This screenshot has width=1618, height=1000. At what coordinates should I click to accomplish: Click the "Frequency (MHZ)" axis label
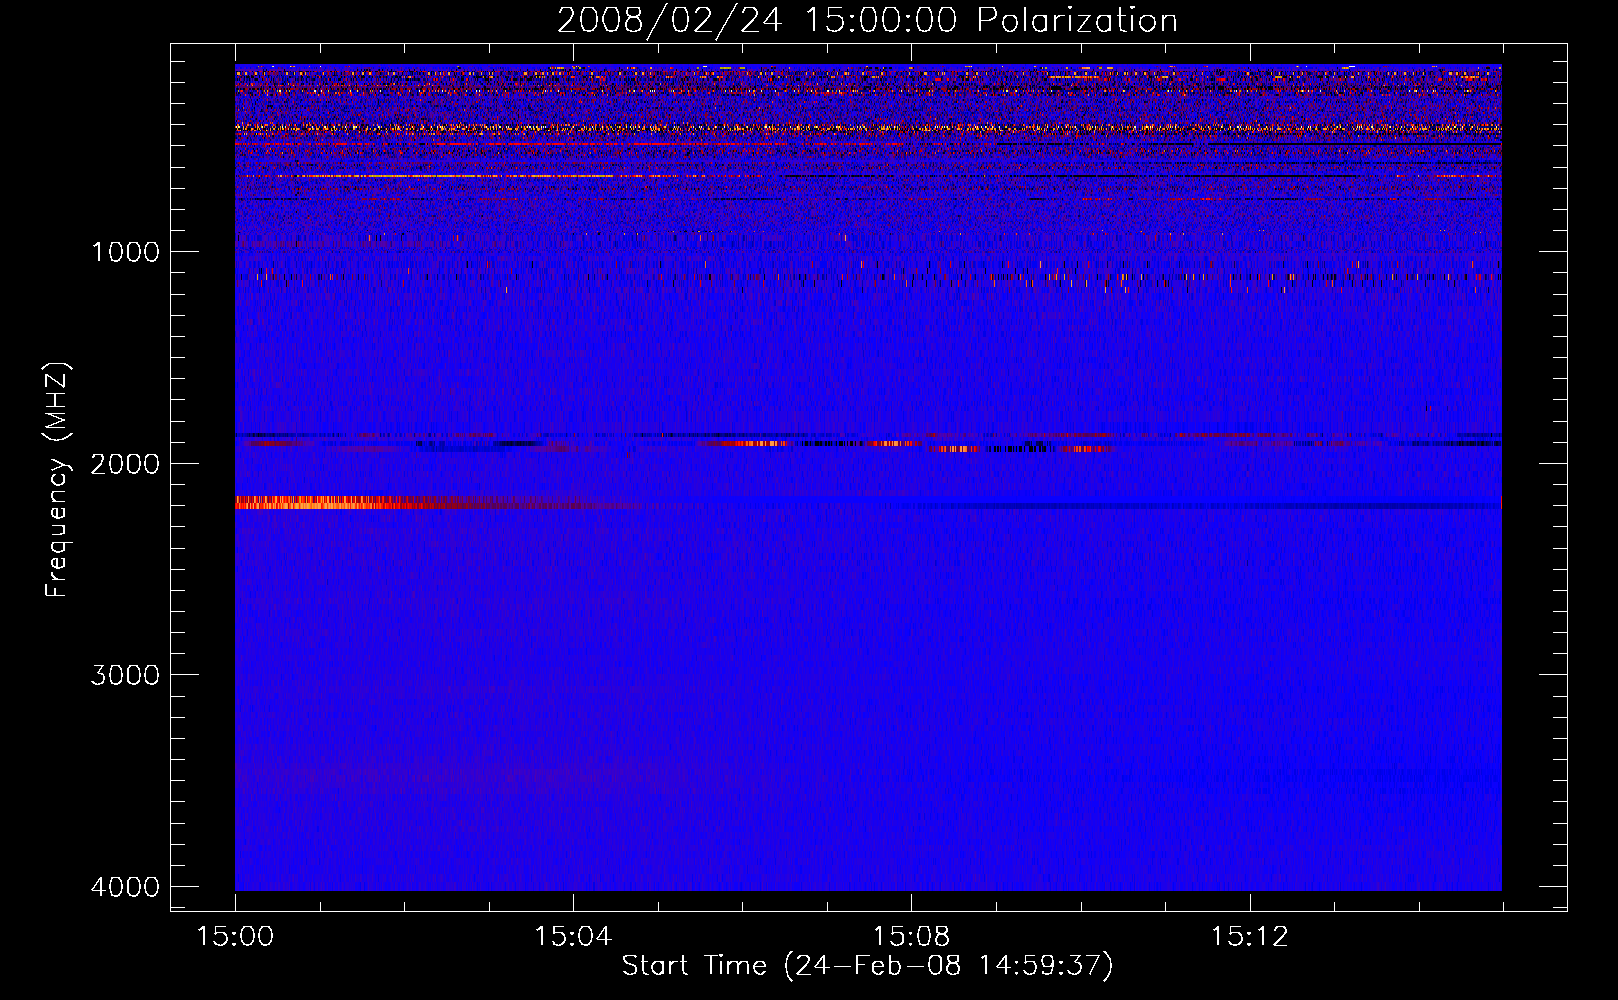(x=58, y=480)
